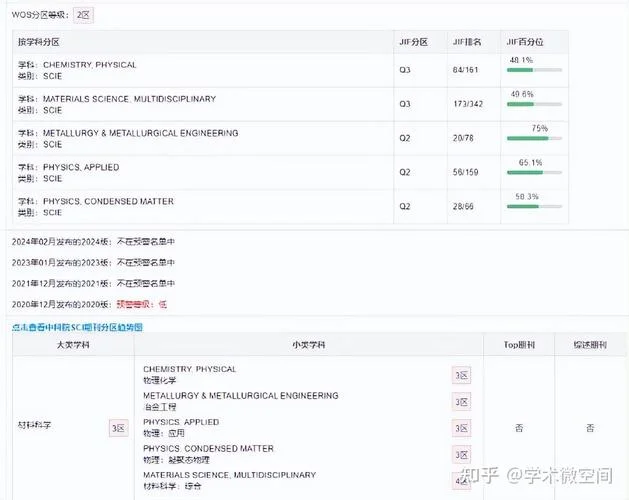
Task: Click the 3区 badge for CHEMISTRY, PHYSICAL 物理化学
Action: pos(461,375)
